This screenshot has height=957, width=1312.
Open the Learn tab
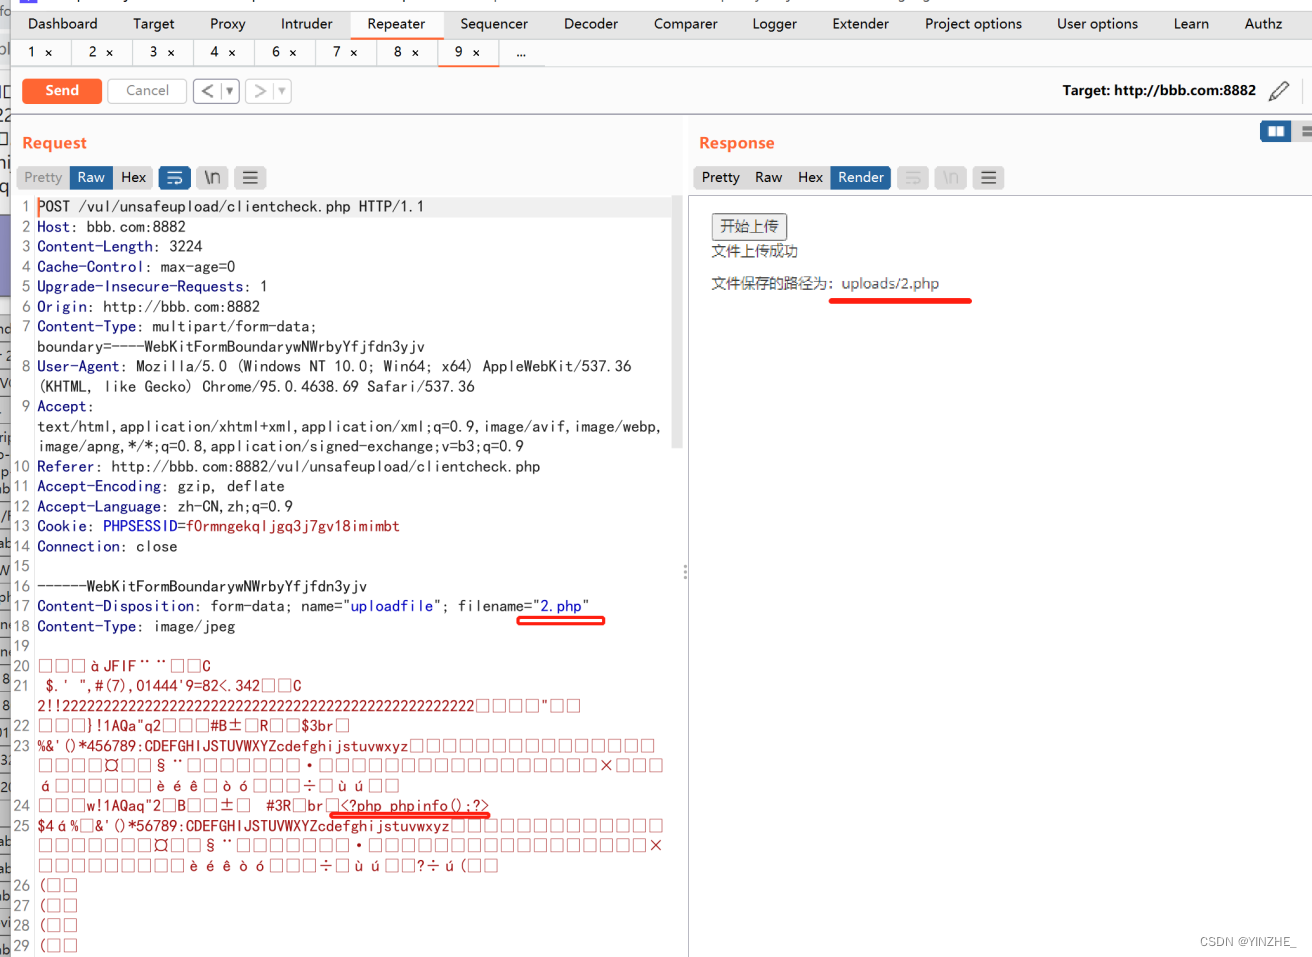pyautogui.click(x=1191, y=24)
